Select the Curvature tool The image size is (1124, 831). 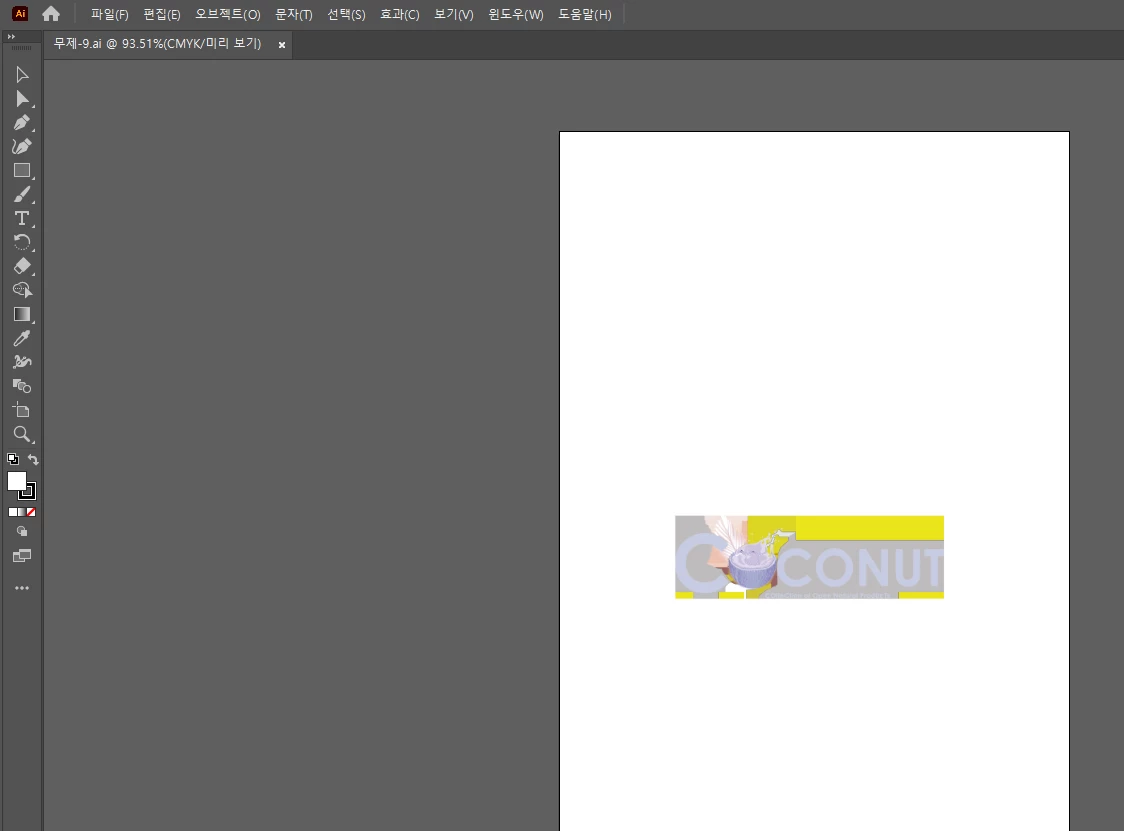tap(22, 146)
